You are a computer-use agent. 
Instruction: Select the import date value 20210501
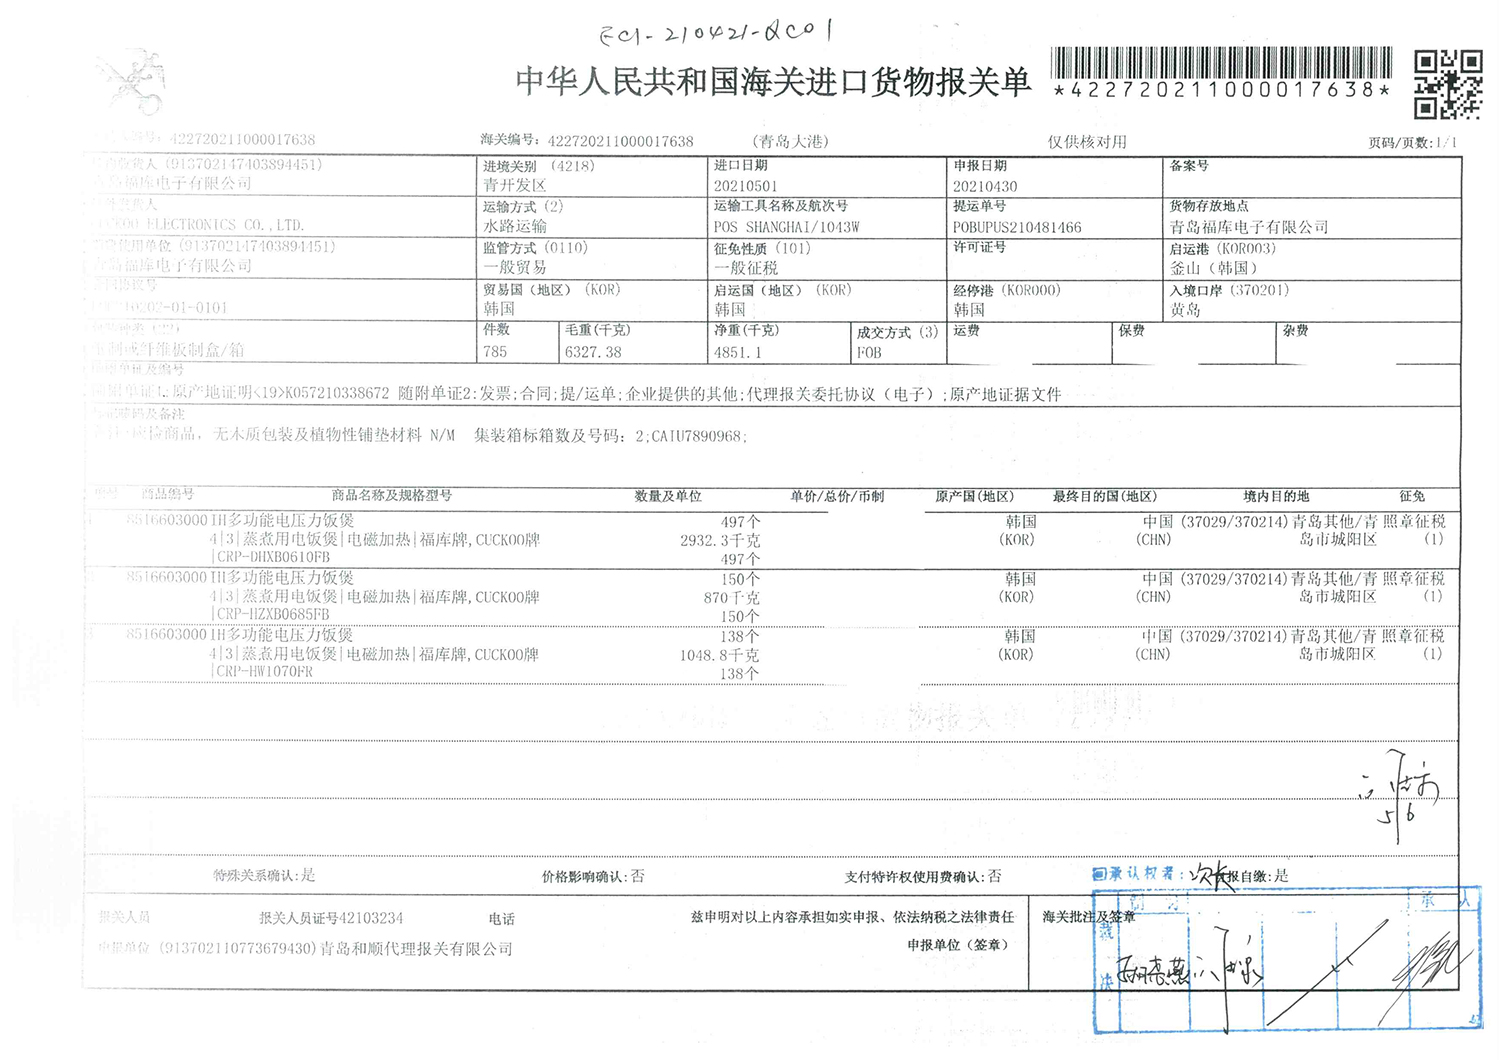coord(745,186)
